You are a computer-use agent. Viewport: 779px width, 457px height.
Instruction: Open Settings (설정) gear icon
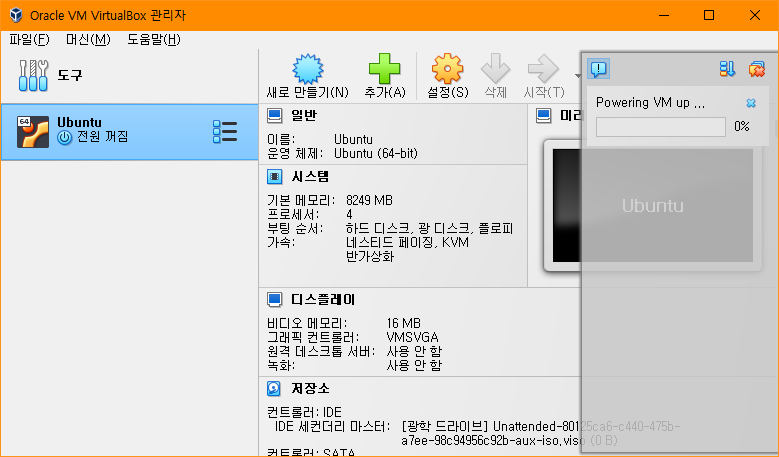click(447, 69)
